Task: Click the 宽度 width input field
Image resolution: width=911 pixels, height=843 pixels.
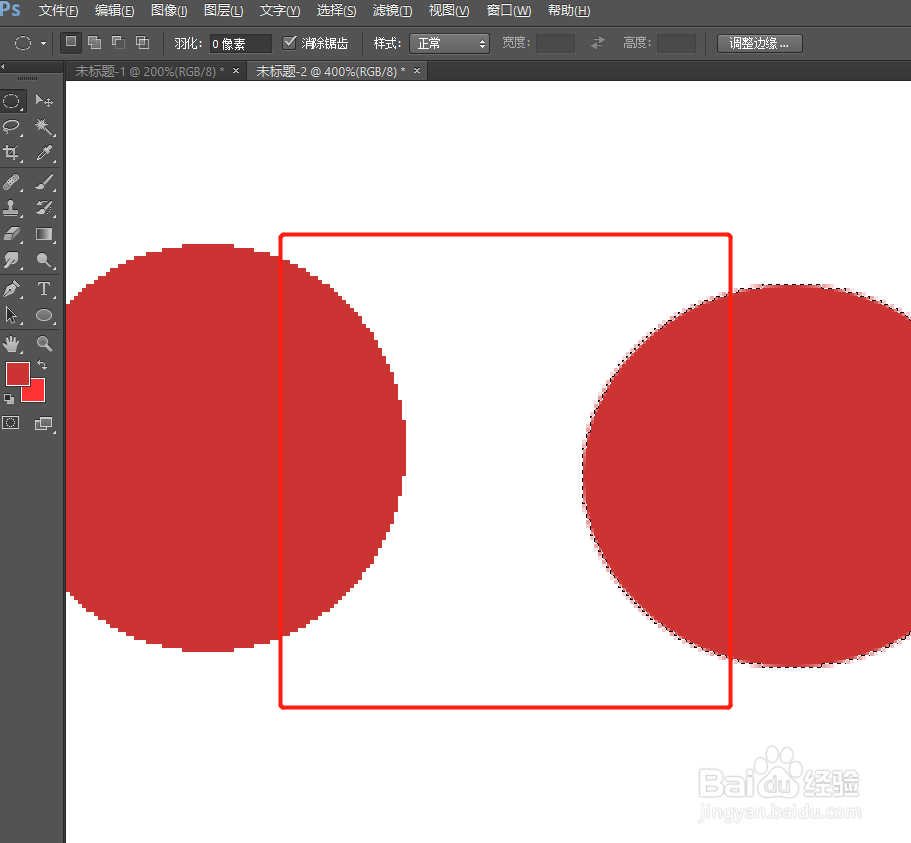Action: click(x=555, y=44)
